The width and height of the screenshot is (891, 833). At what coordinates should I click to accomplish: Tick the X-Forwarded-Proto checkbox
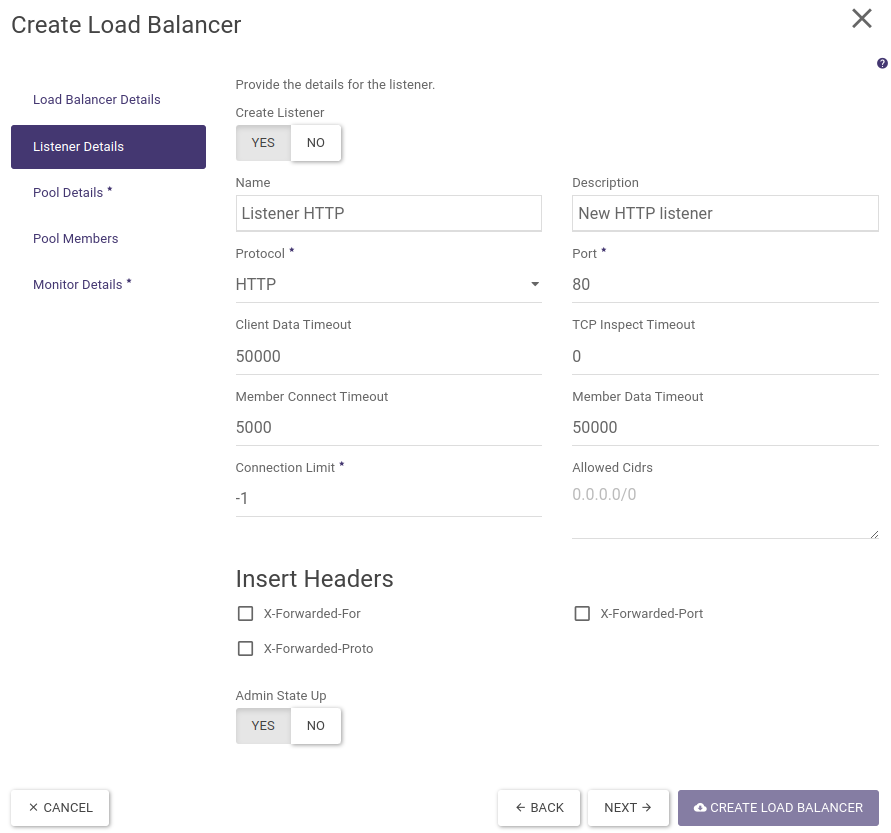[x=245, y=649]
